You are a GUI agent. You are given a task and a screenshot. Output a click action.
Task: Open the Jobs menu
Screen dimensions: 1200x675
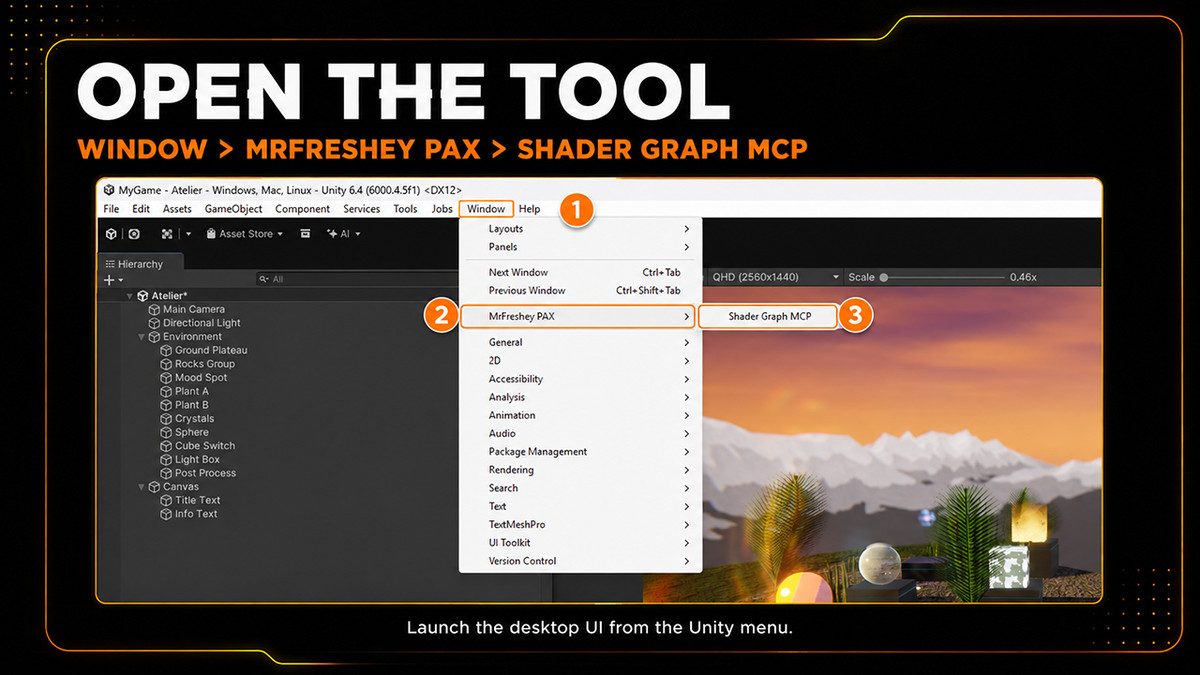[x=442, y=209]
